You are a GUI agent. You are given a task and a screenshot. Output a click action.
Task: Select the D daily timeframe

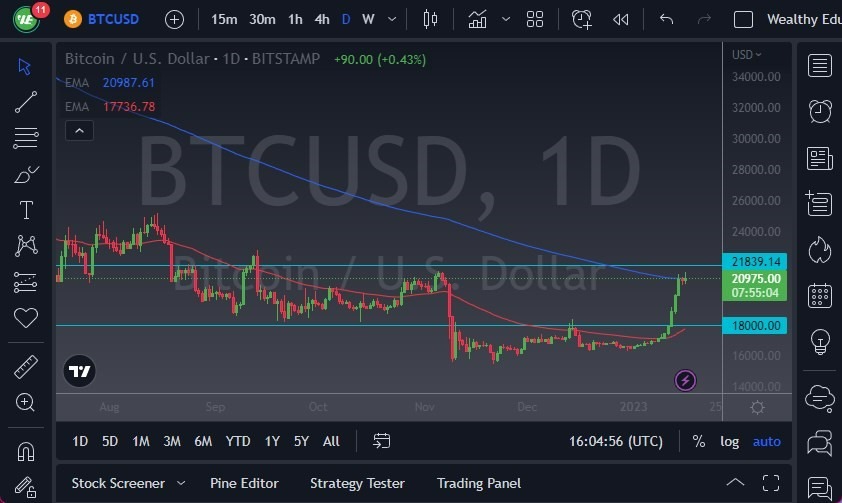(x=346, y=19)
